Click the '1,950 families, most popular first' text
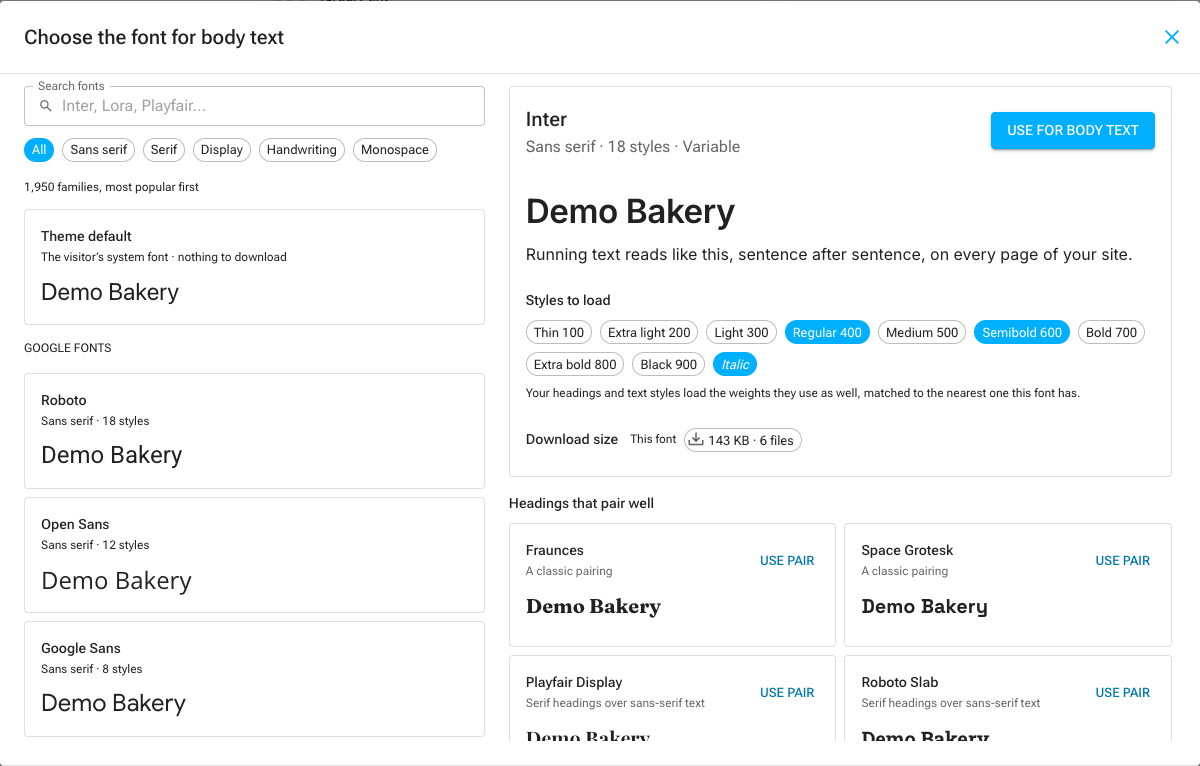This screenshot has height=766, width=1200. pos(111,187)
